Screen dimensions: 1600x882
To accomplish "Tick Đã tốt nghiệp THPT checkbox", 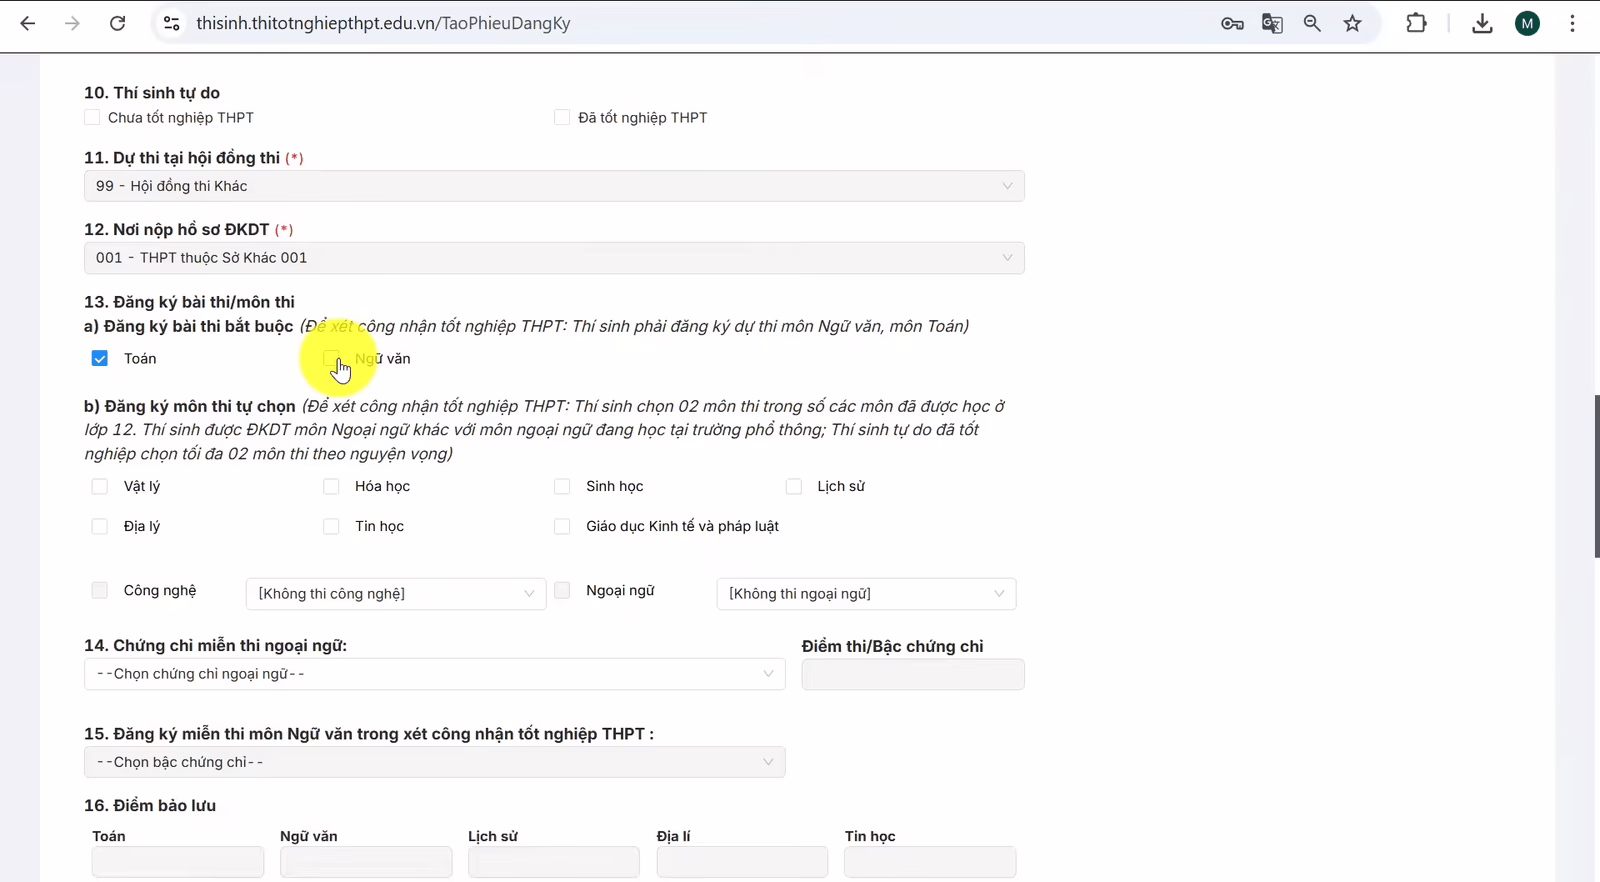I will coord(562,117).
